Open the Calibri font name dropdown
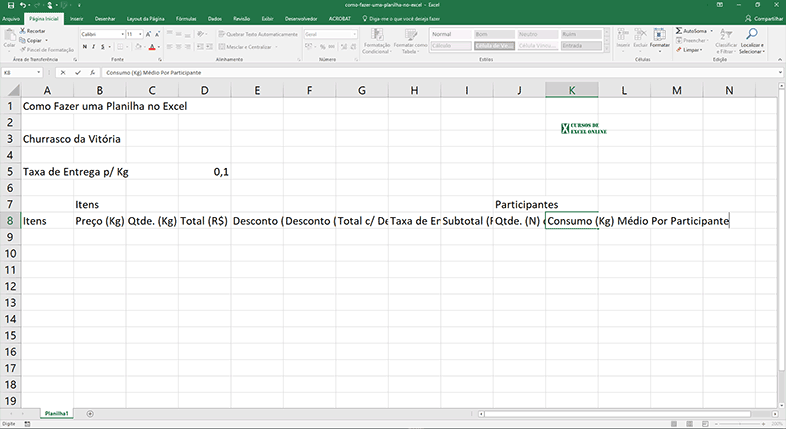This screenshot has height=429, width=786. (122, 34)
